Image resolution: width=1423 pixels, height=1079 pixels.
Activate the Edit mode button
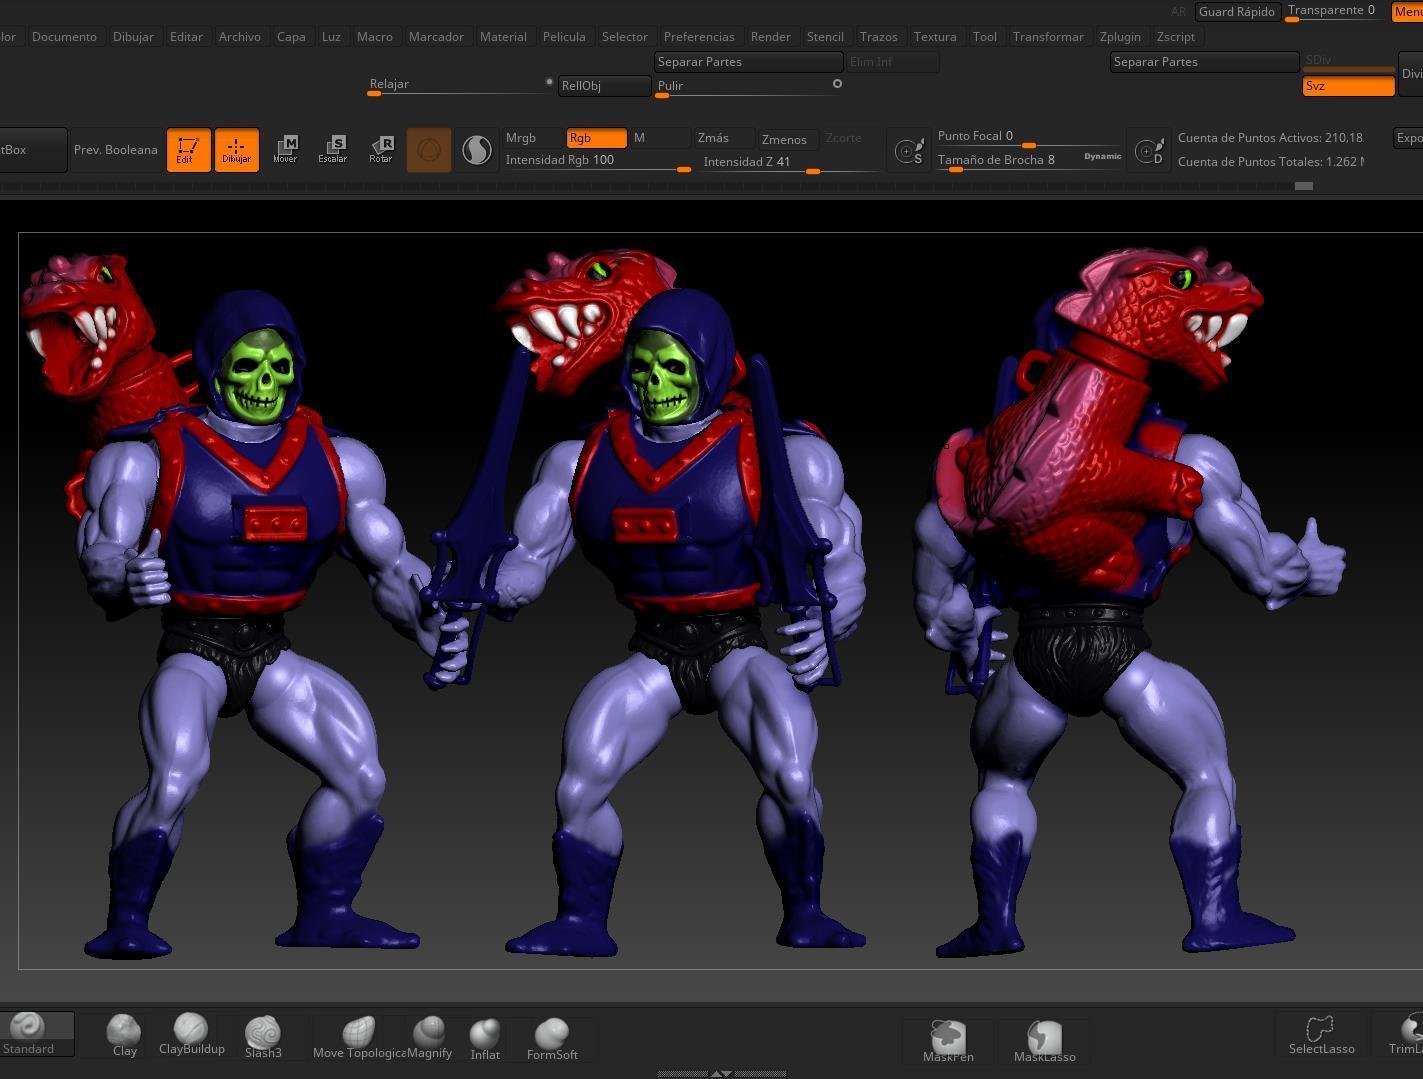188,150
